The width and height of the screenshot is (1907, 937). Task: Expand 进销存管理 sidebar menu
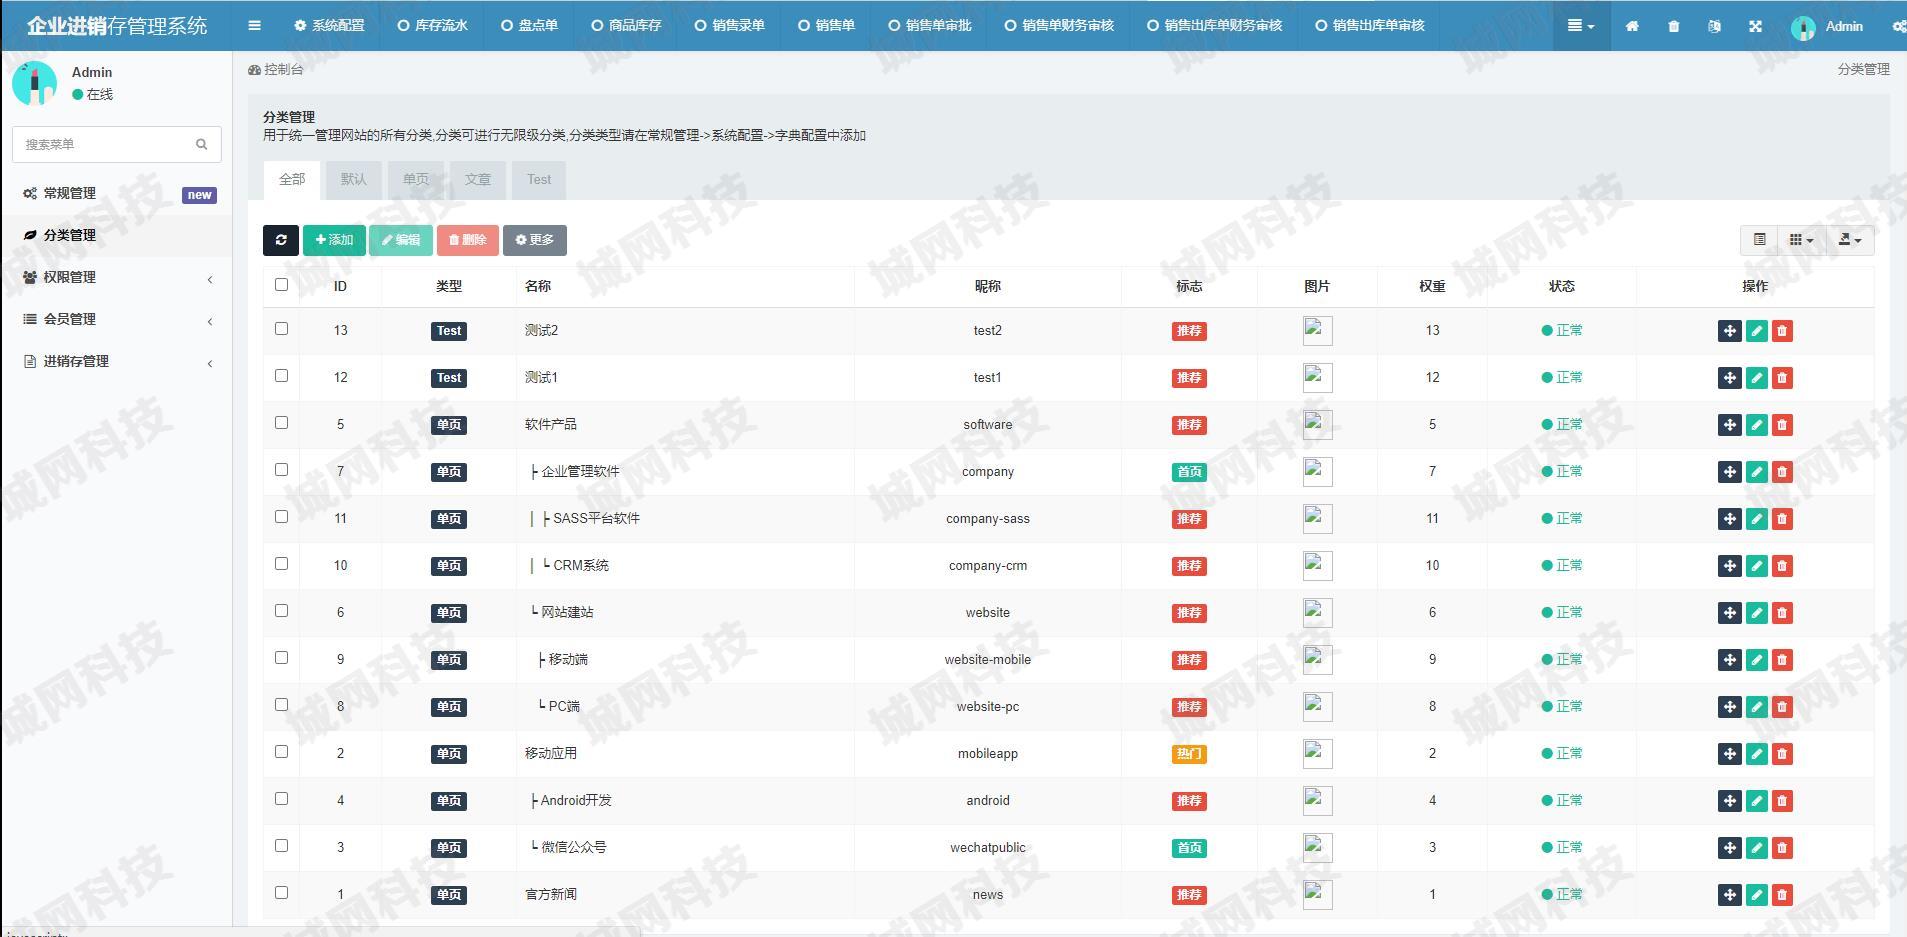116,362
